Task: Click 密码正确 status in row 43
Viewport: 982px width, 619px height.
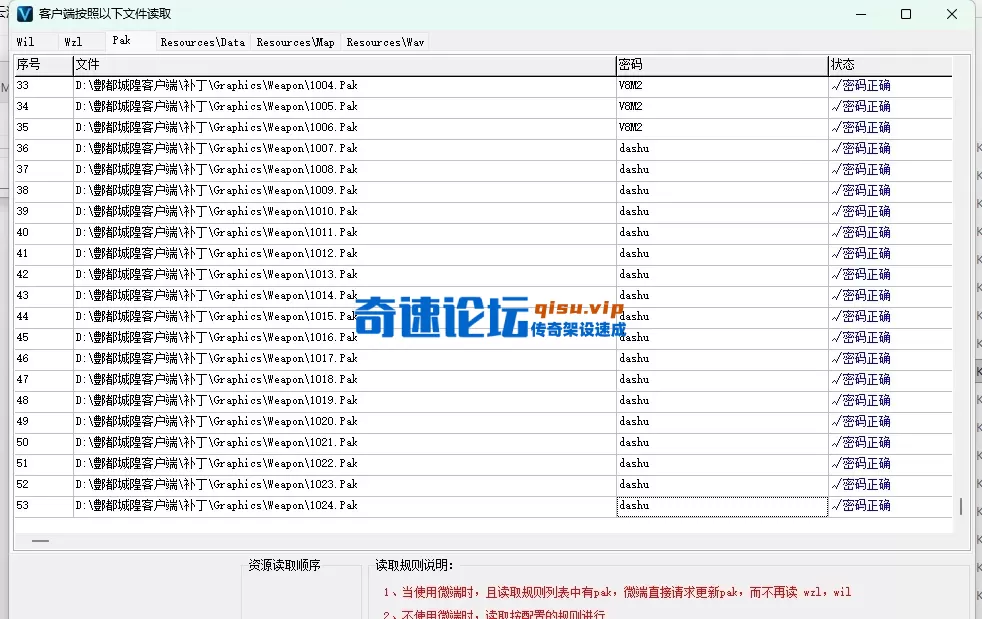Action: pos(861,296)
